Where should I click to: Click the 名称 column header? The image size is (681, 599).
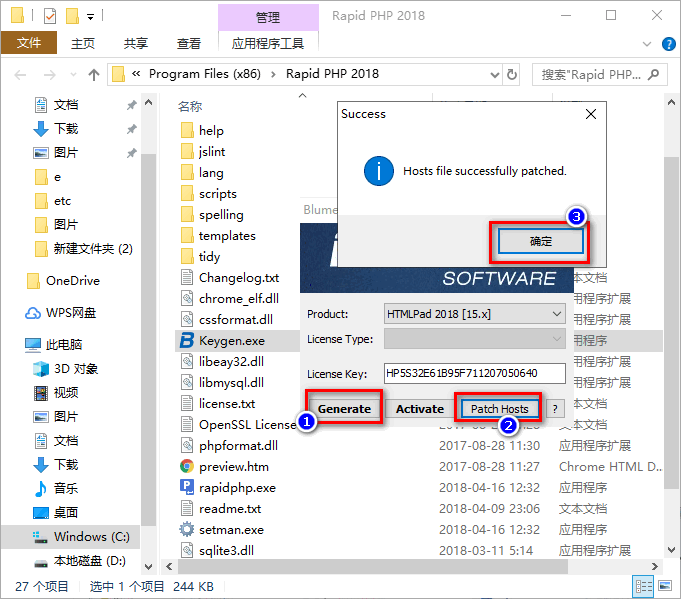point(190,106)
